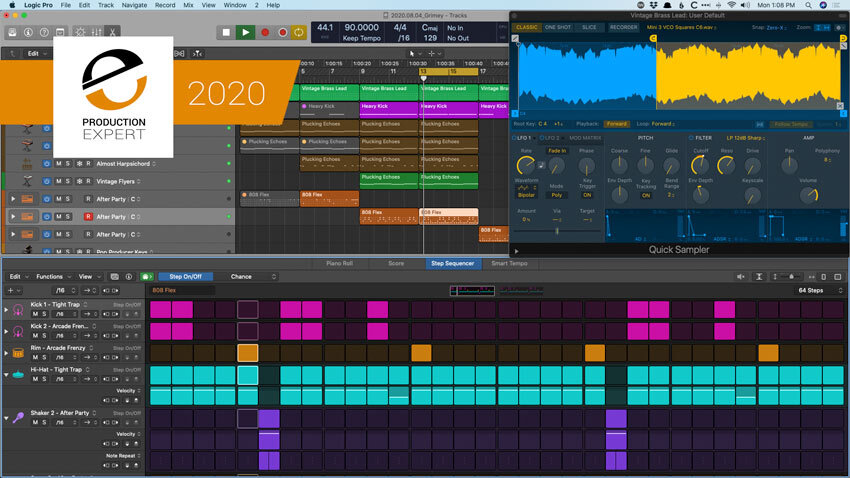Toggle the Editors scissors icon
This screenshot has height=478, width=850.
[x=112, y=33]
